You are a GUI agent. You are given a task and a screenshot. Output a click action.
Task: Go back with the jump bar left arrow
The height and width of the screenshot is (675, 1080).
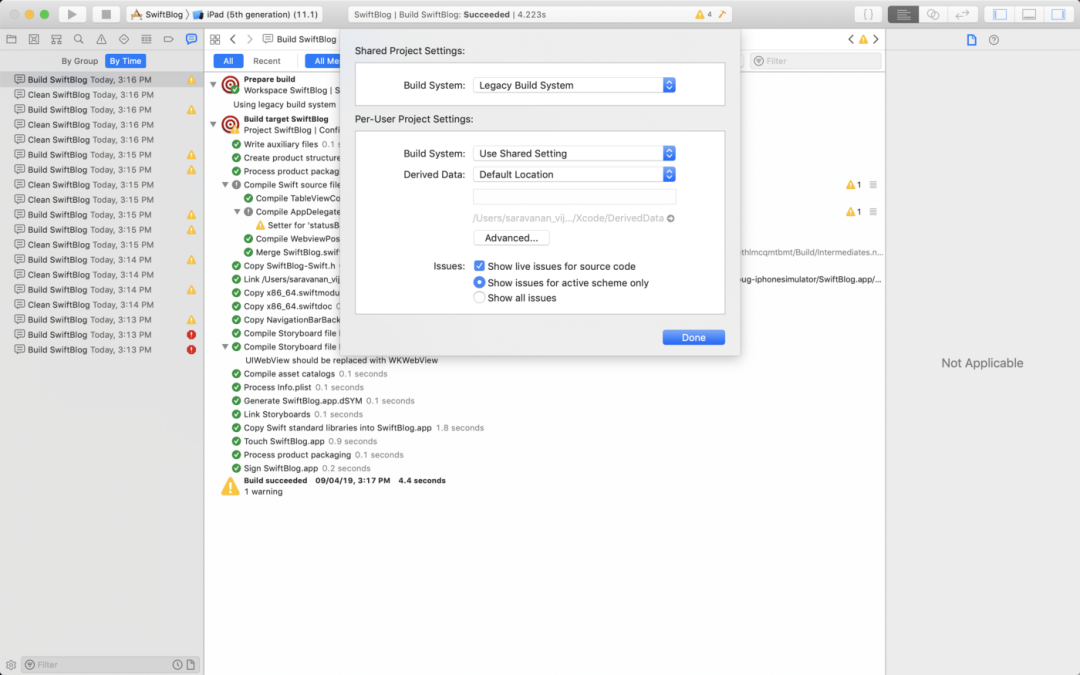click(x=233, y=39)
